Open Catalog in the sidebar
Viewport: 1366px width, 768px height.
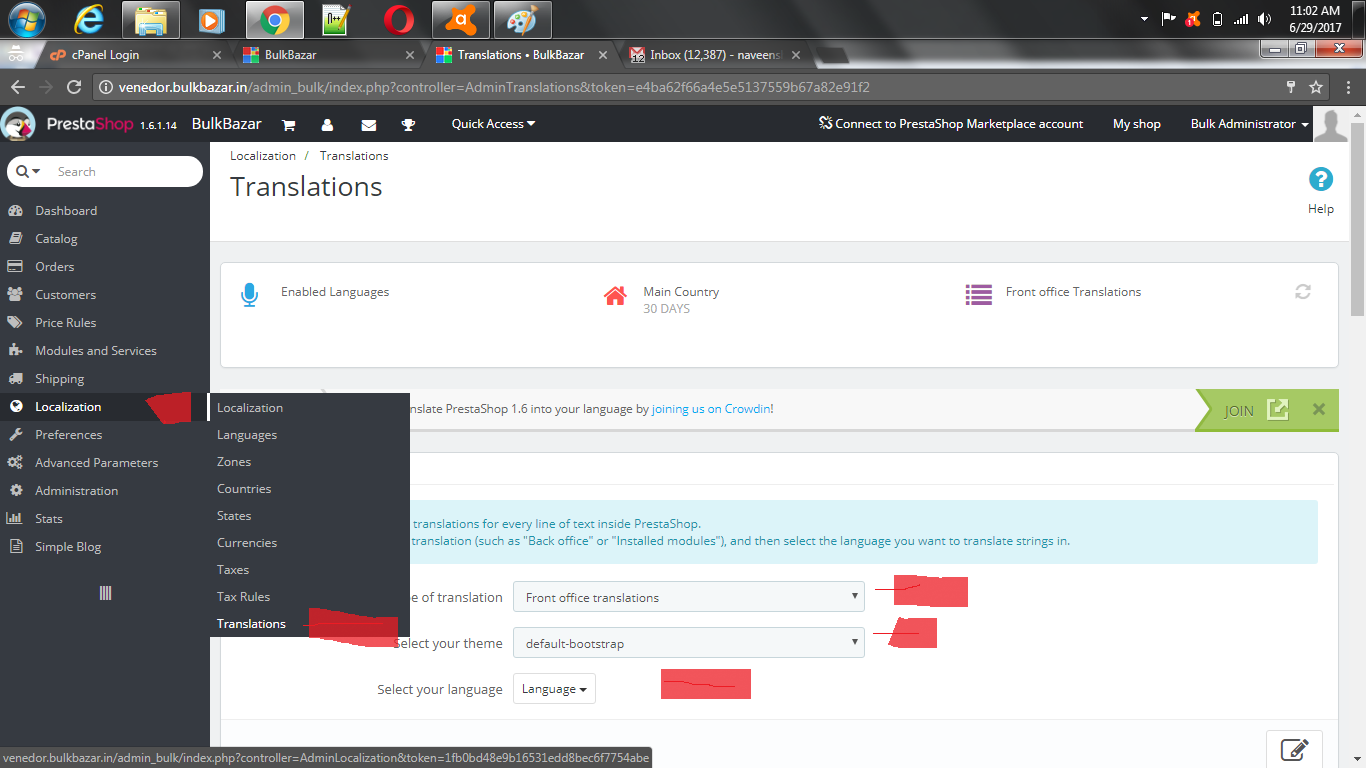56,239
